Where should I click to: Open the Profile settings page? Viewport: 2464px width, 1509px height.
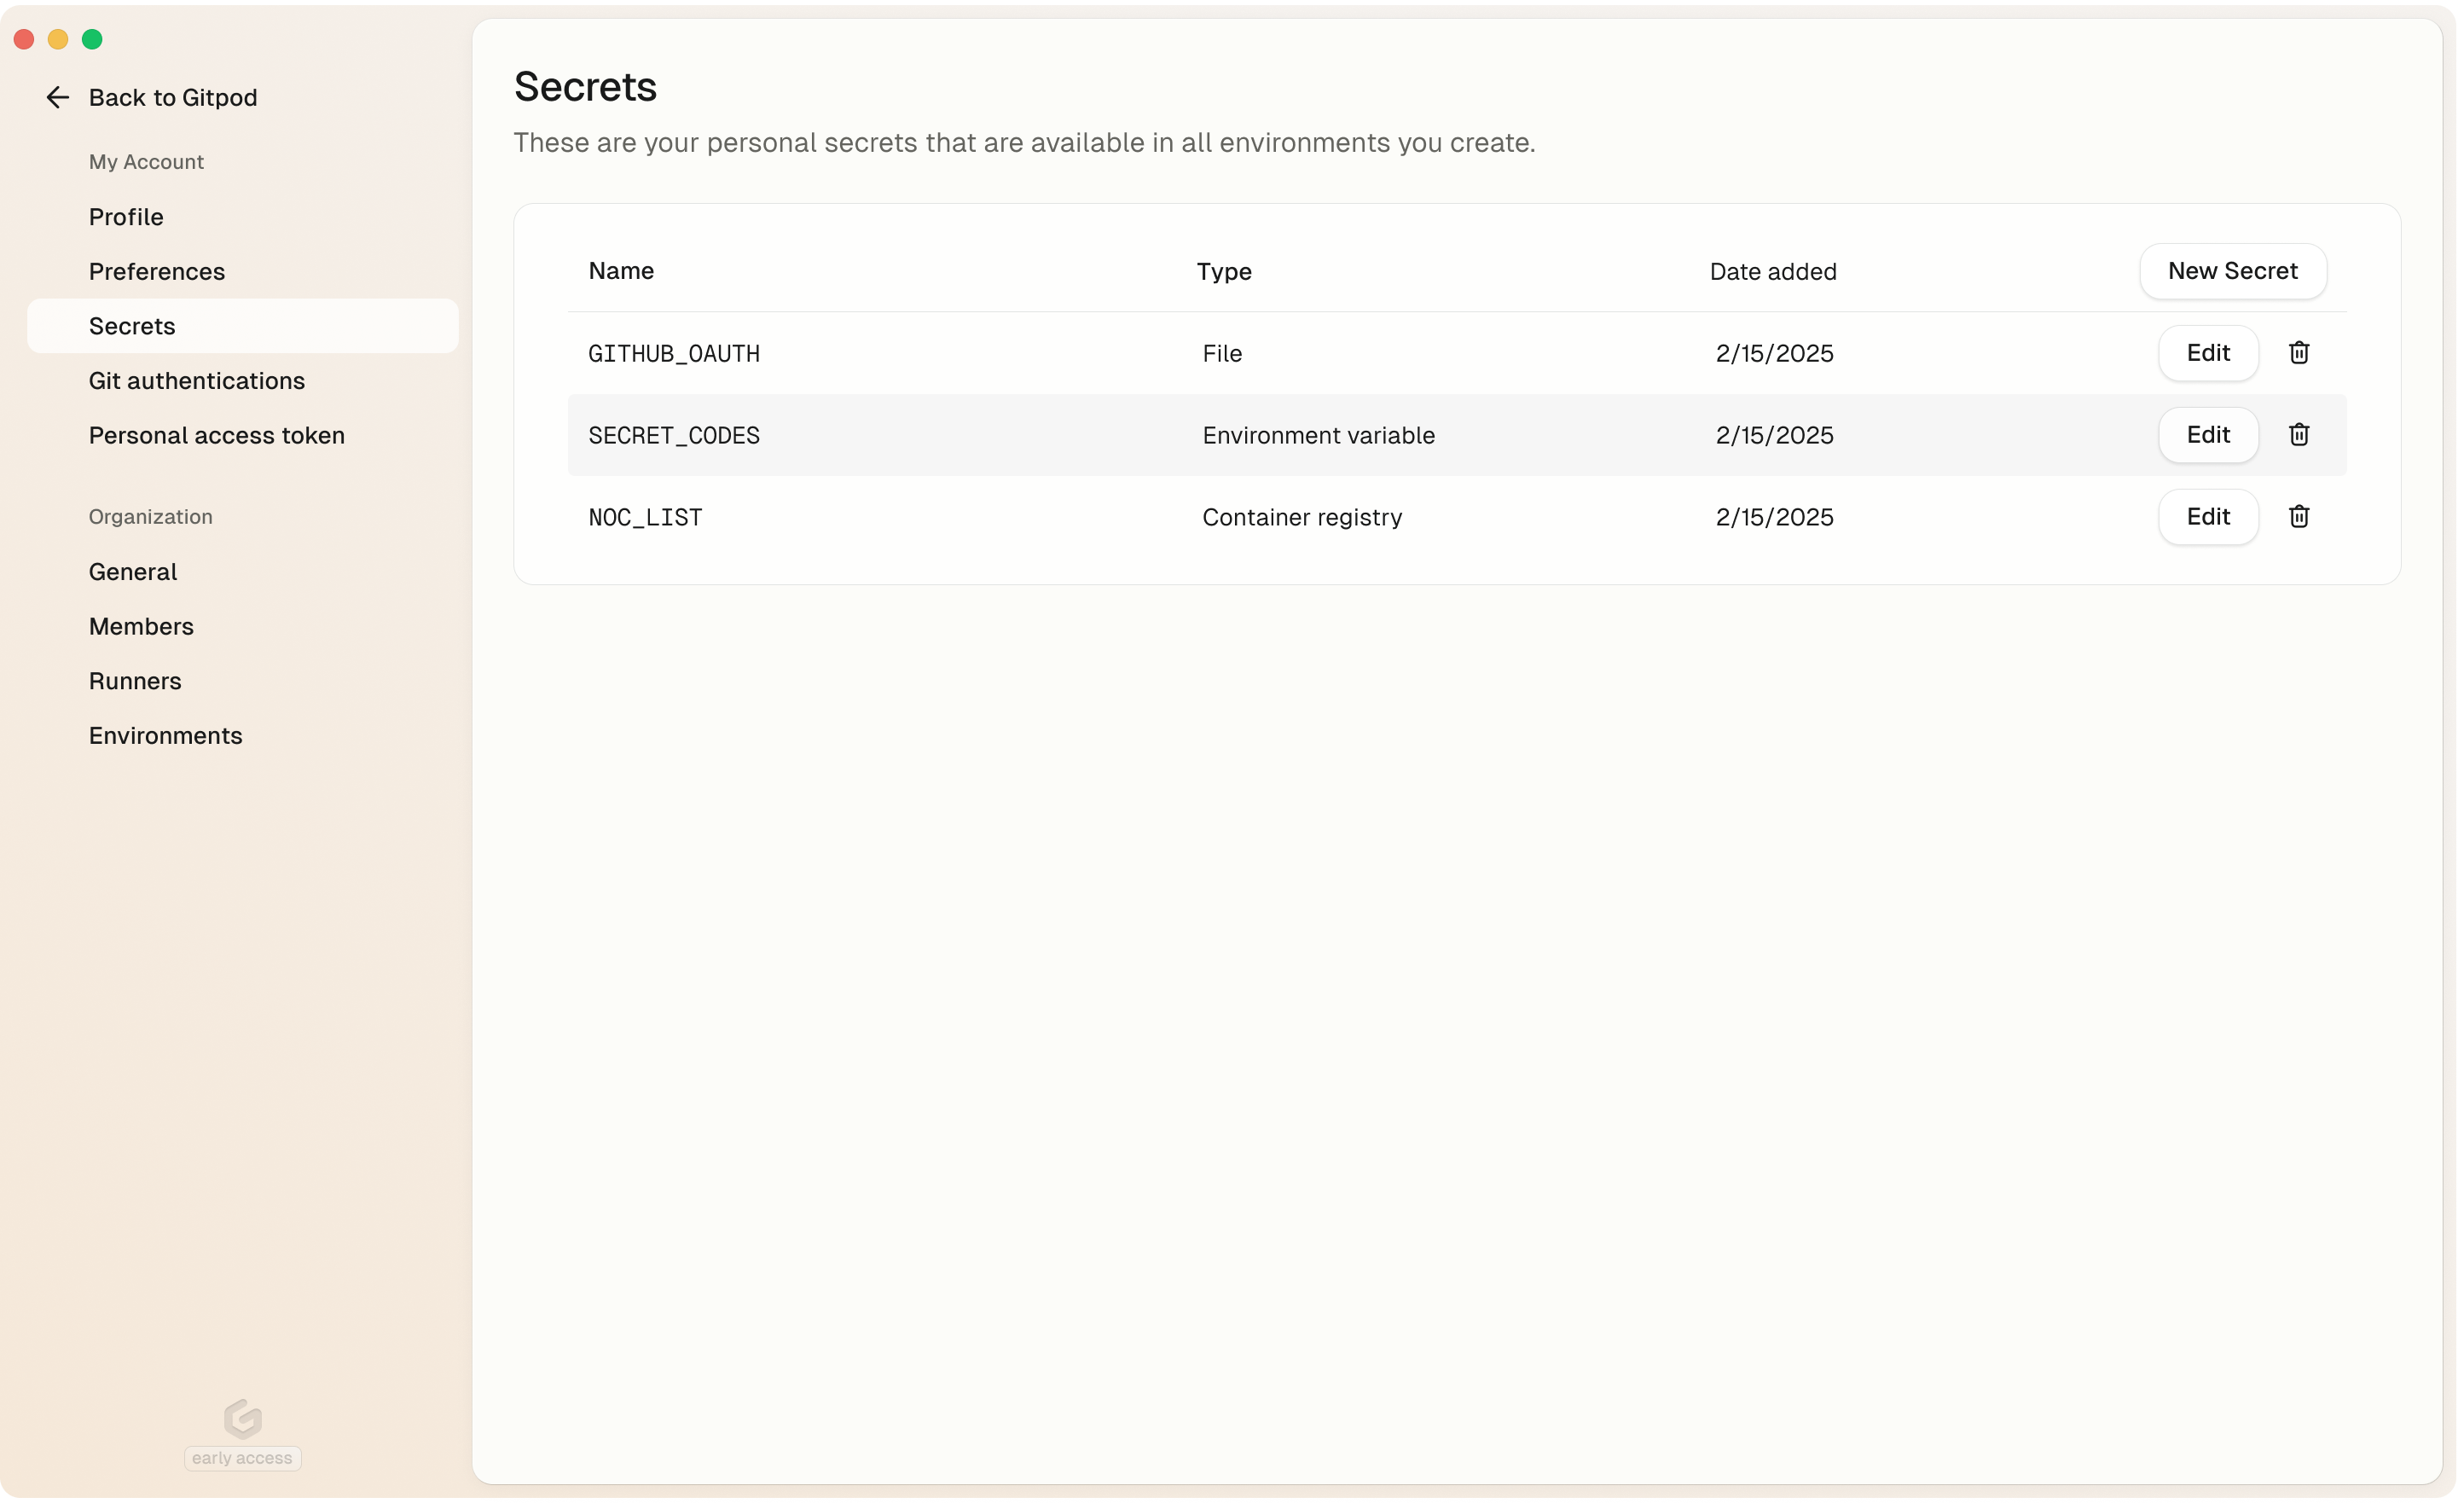coord(126,217)
